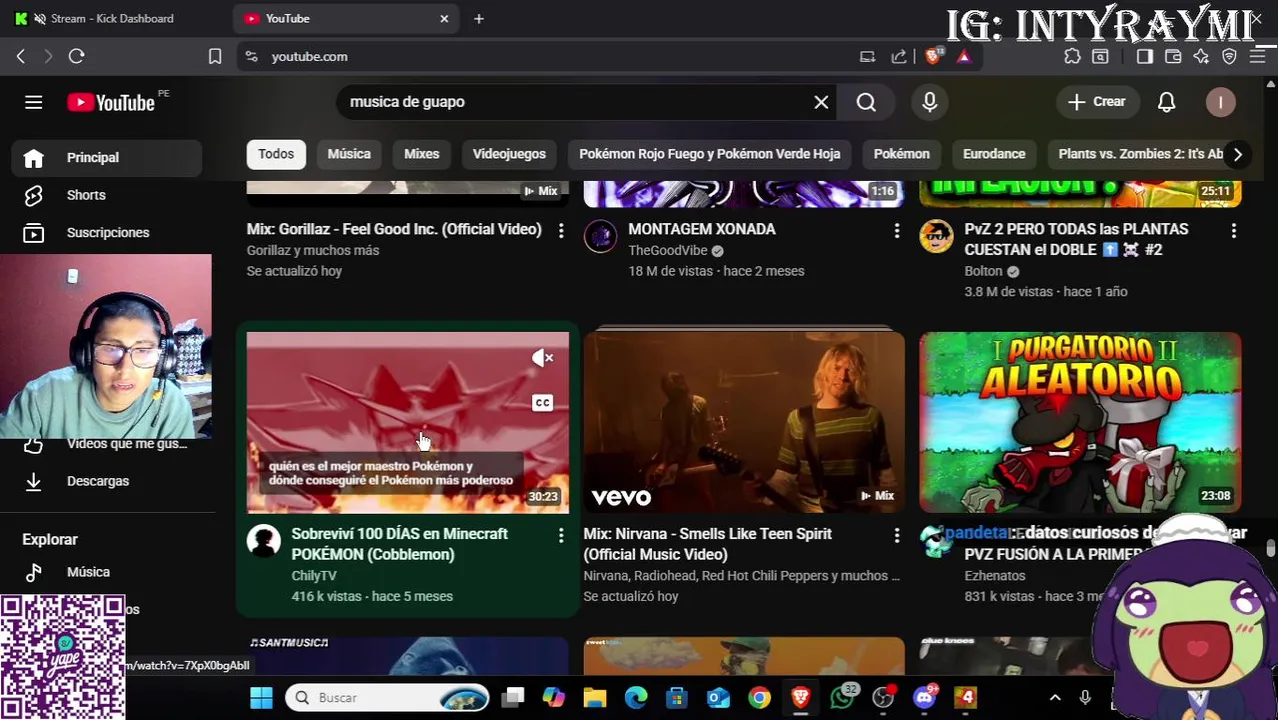Screen dimensions: 1278x720
Task: Open the YouTube notifications bell
Action: tap(1166, 102)
